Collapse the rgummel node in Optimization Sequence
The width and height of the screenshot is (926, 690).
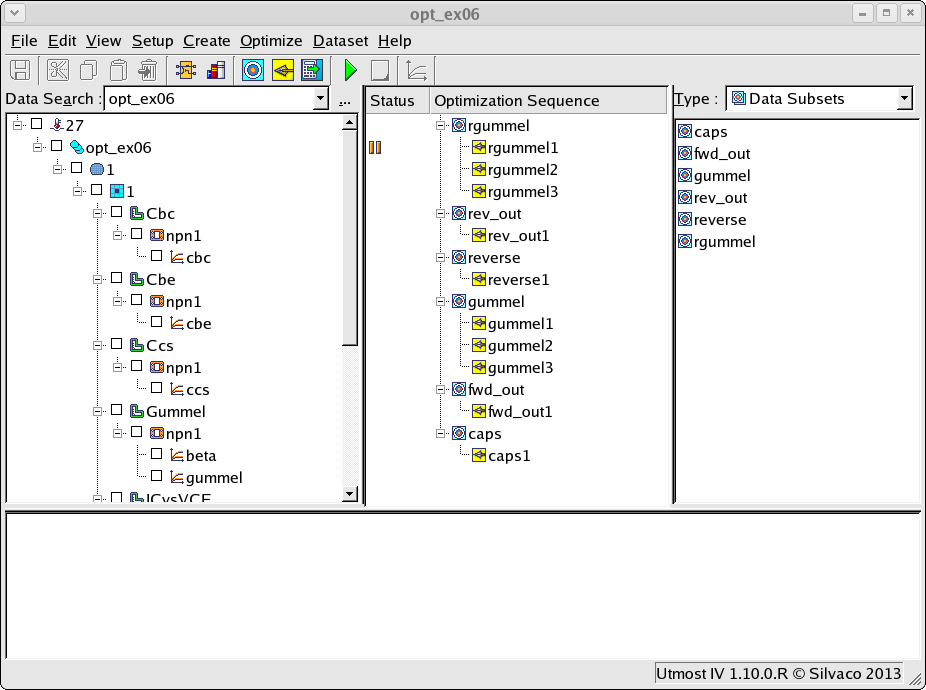[441, 125]
